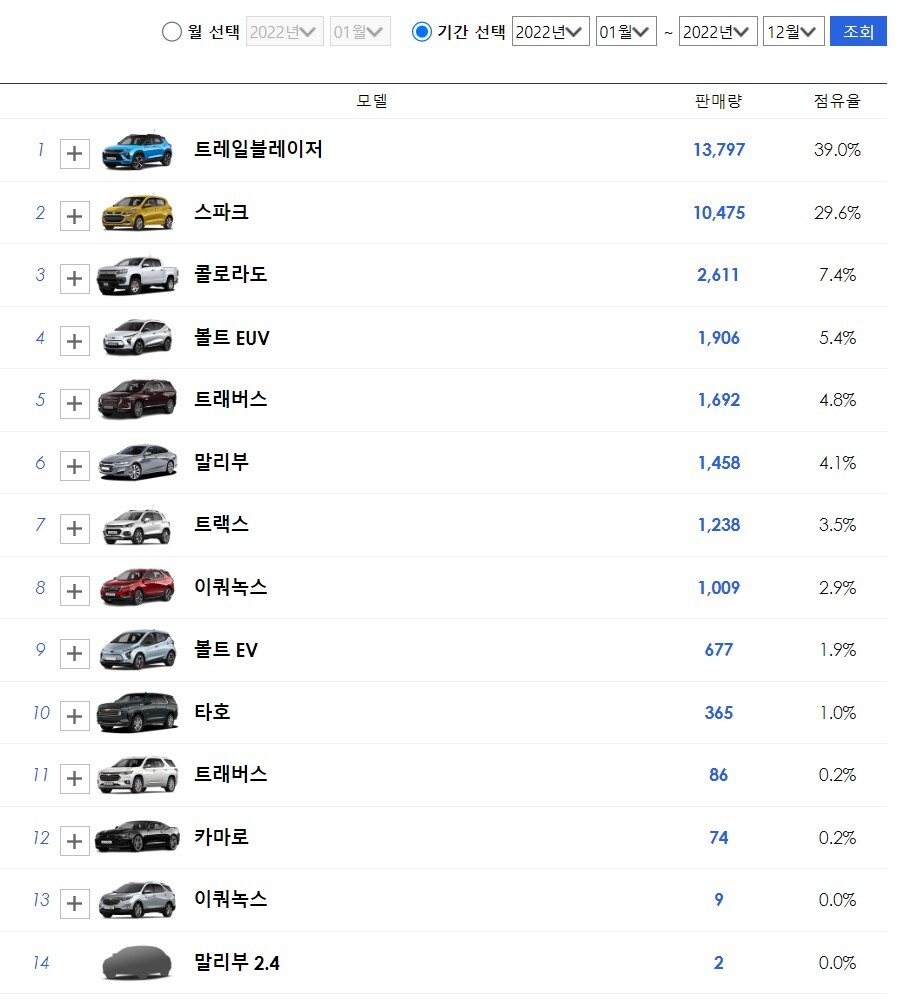Open the period end month 12월 dropdown
Screen dimensions: 917x1003
coord(794,31)
